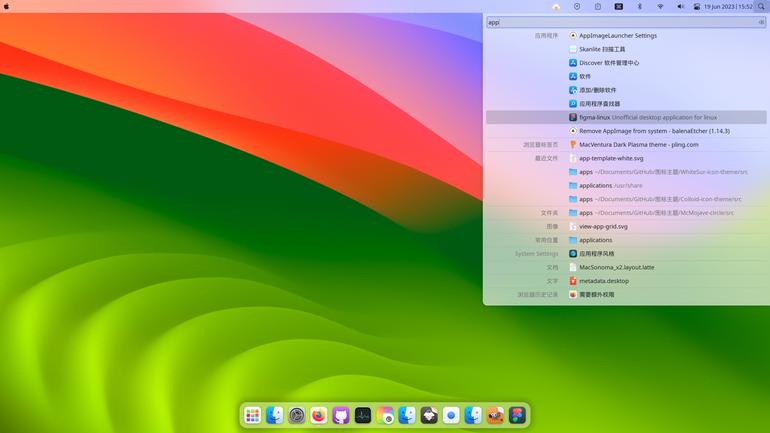This screenshot has width=770, height=433.
Task: Click the search field containing "app"
Action: [626, 22]
